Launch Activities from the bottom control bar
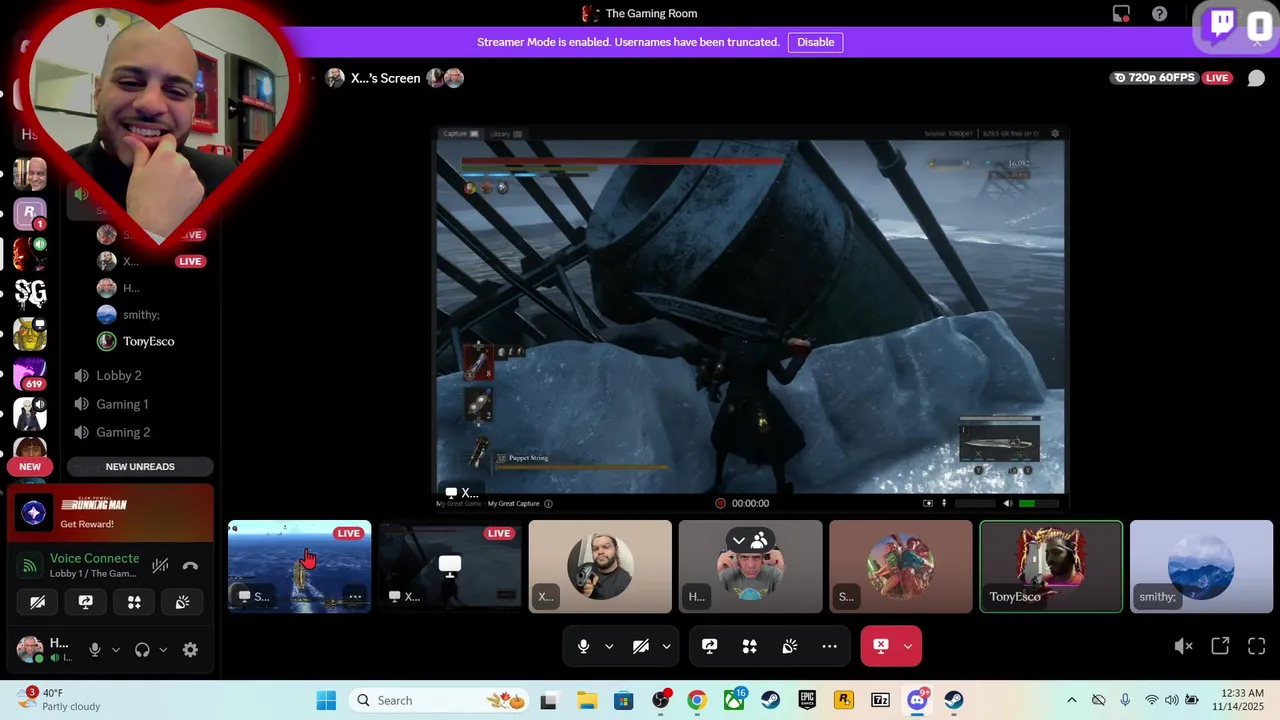 (749, 646)
